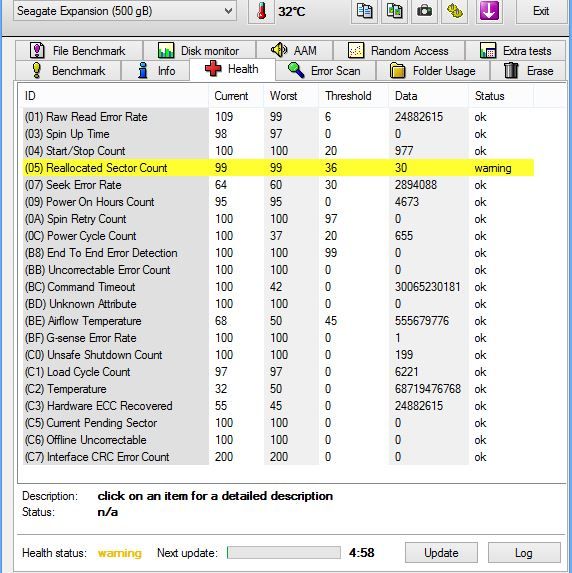This screenshot has width=572, height=573.
Task: Select the highlighted Reallocated Sector Count row
Action: (x=278, y=168)
